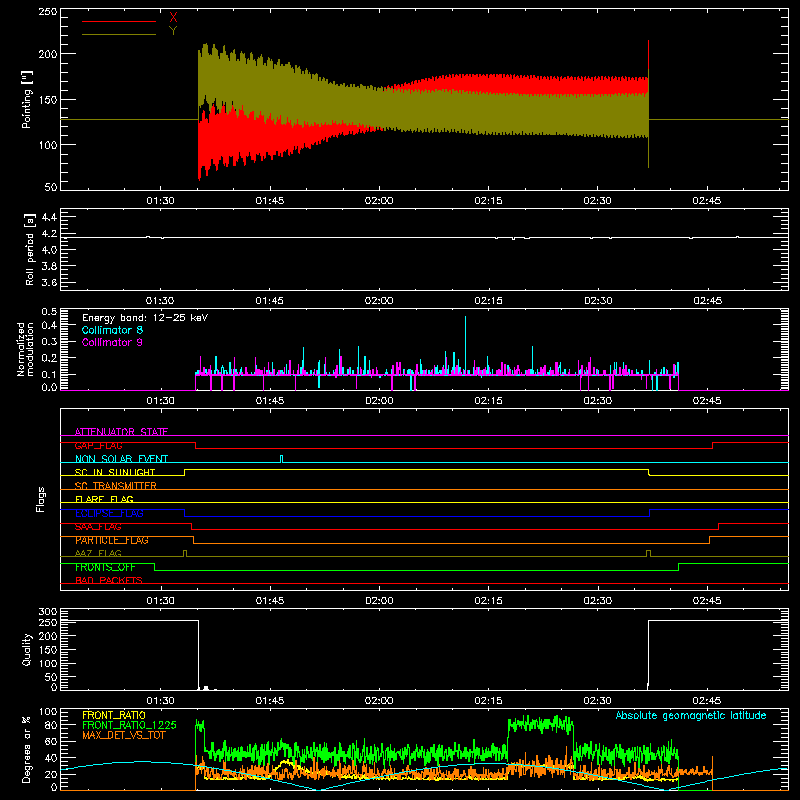This screenshot has height=800, width=800.
Task: Click the AA7_FLAG pulse near 02:37
Action: (x=648, y=553)
